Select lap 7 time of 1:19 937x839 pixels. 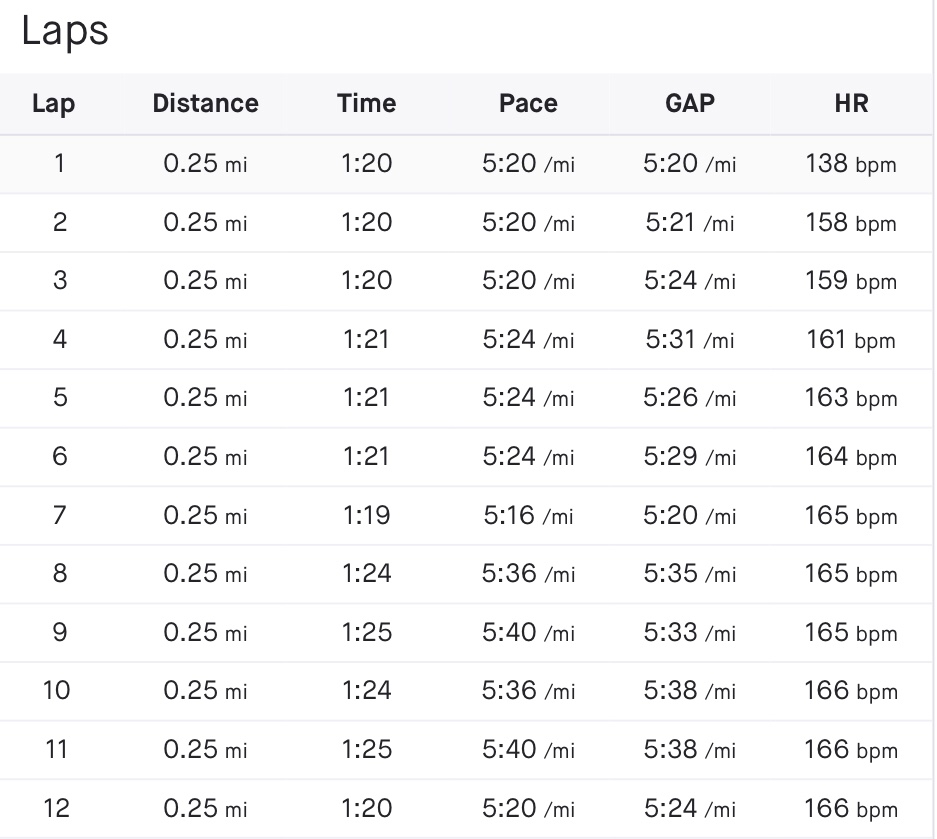[366, 515]
